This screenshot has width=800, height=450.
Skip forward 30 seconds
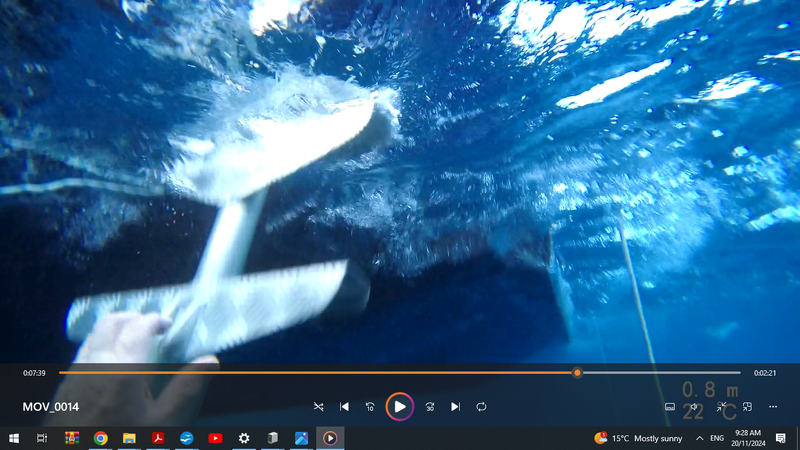(x=430, y=407)
